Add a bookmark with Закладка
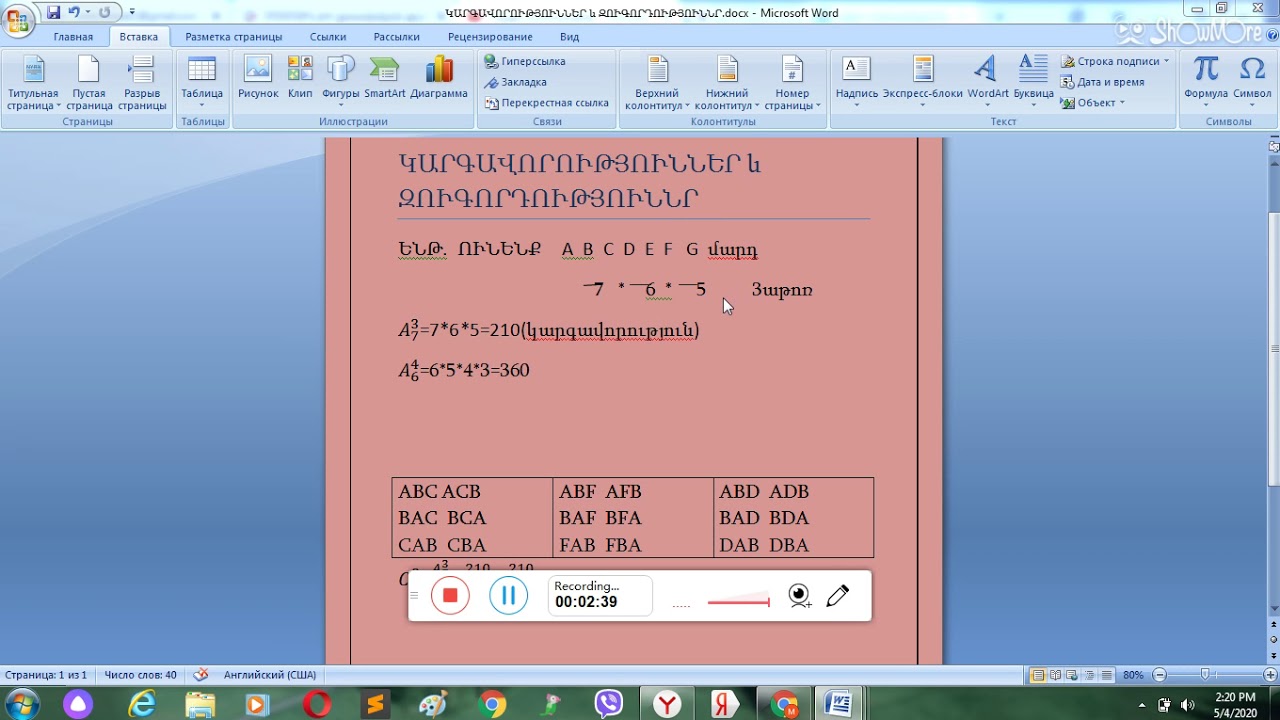This screenshot has width=1280, height=720. 516,82
